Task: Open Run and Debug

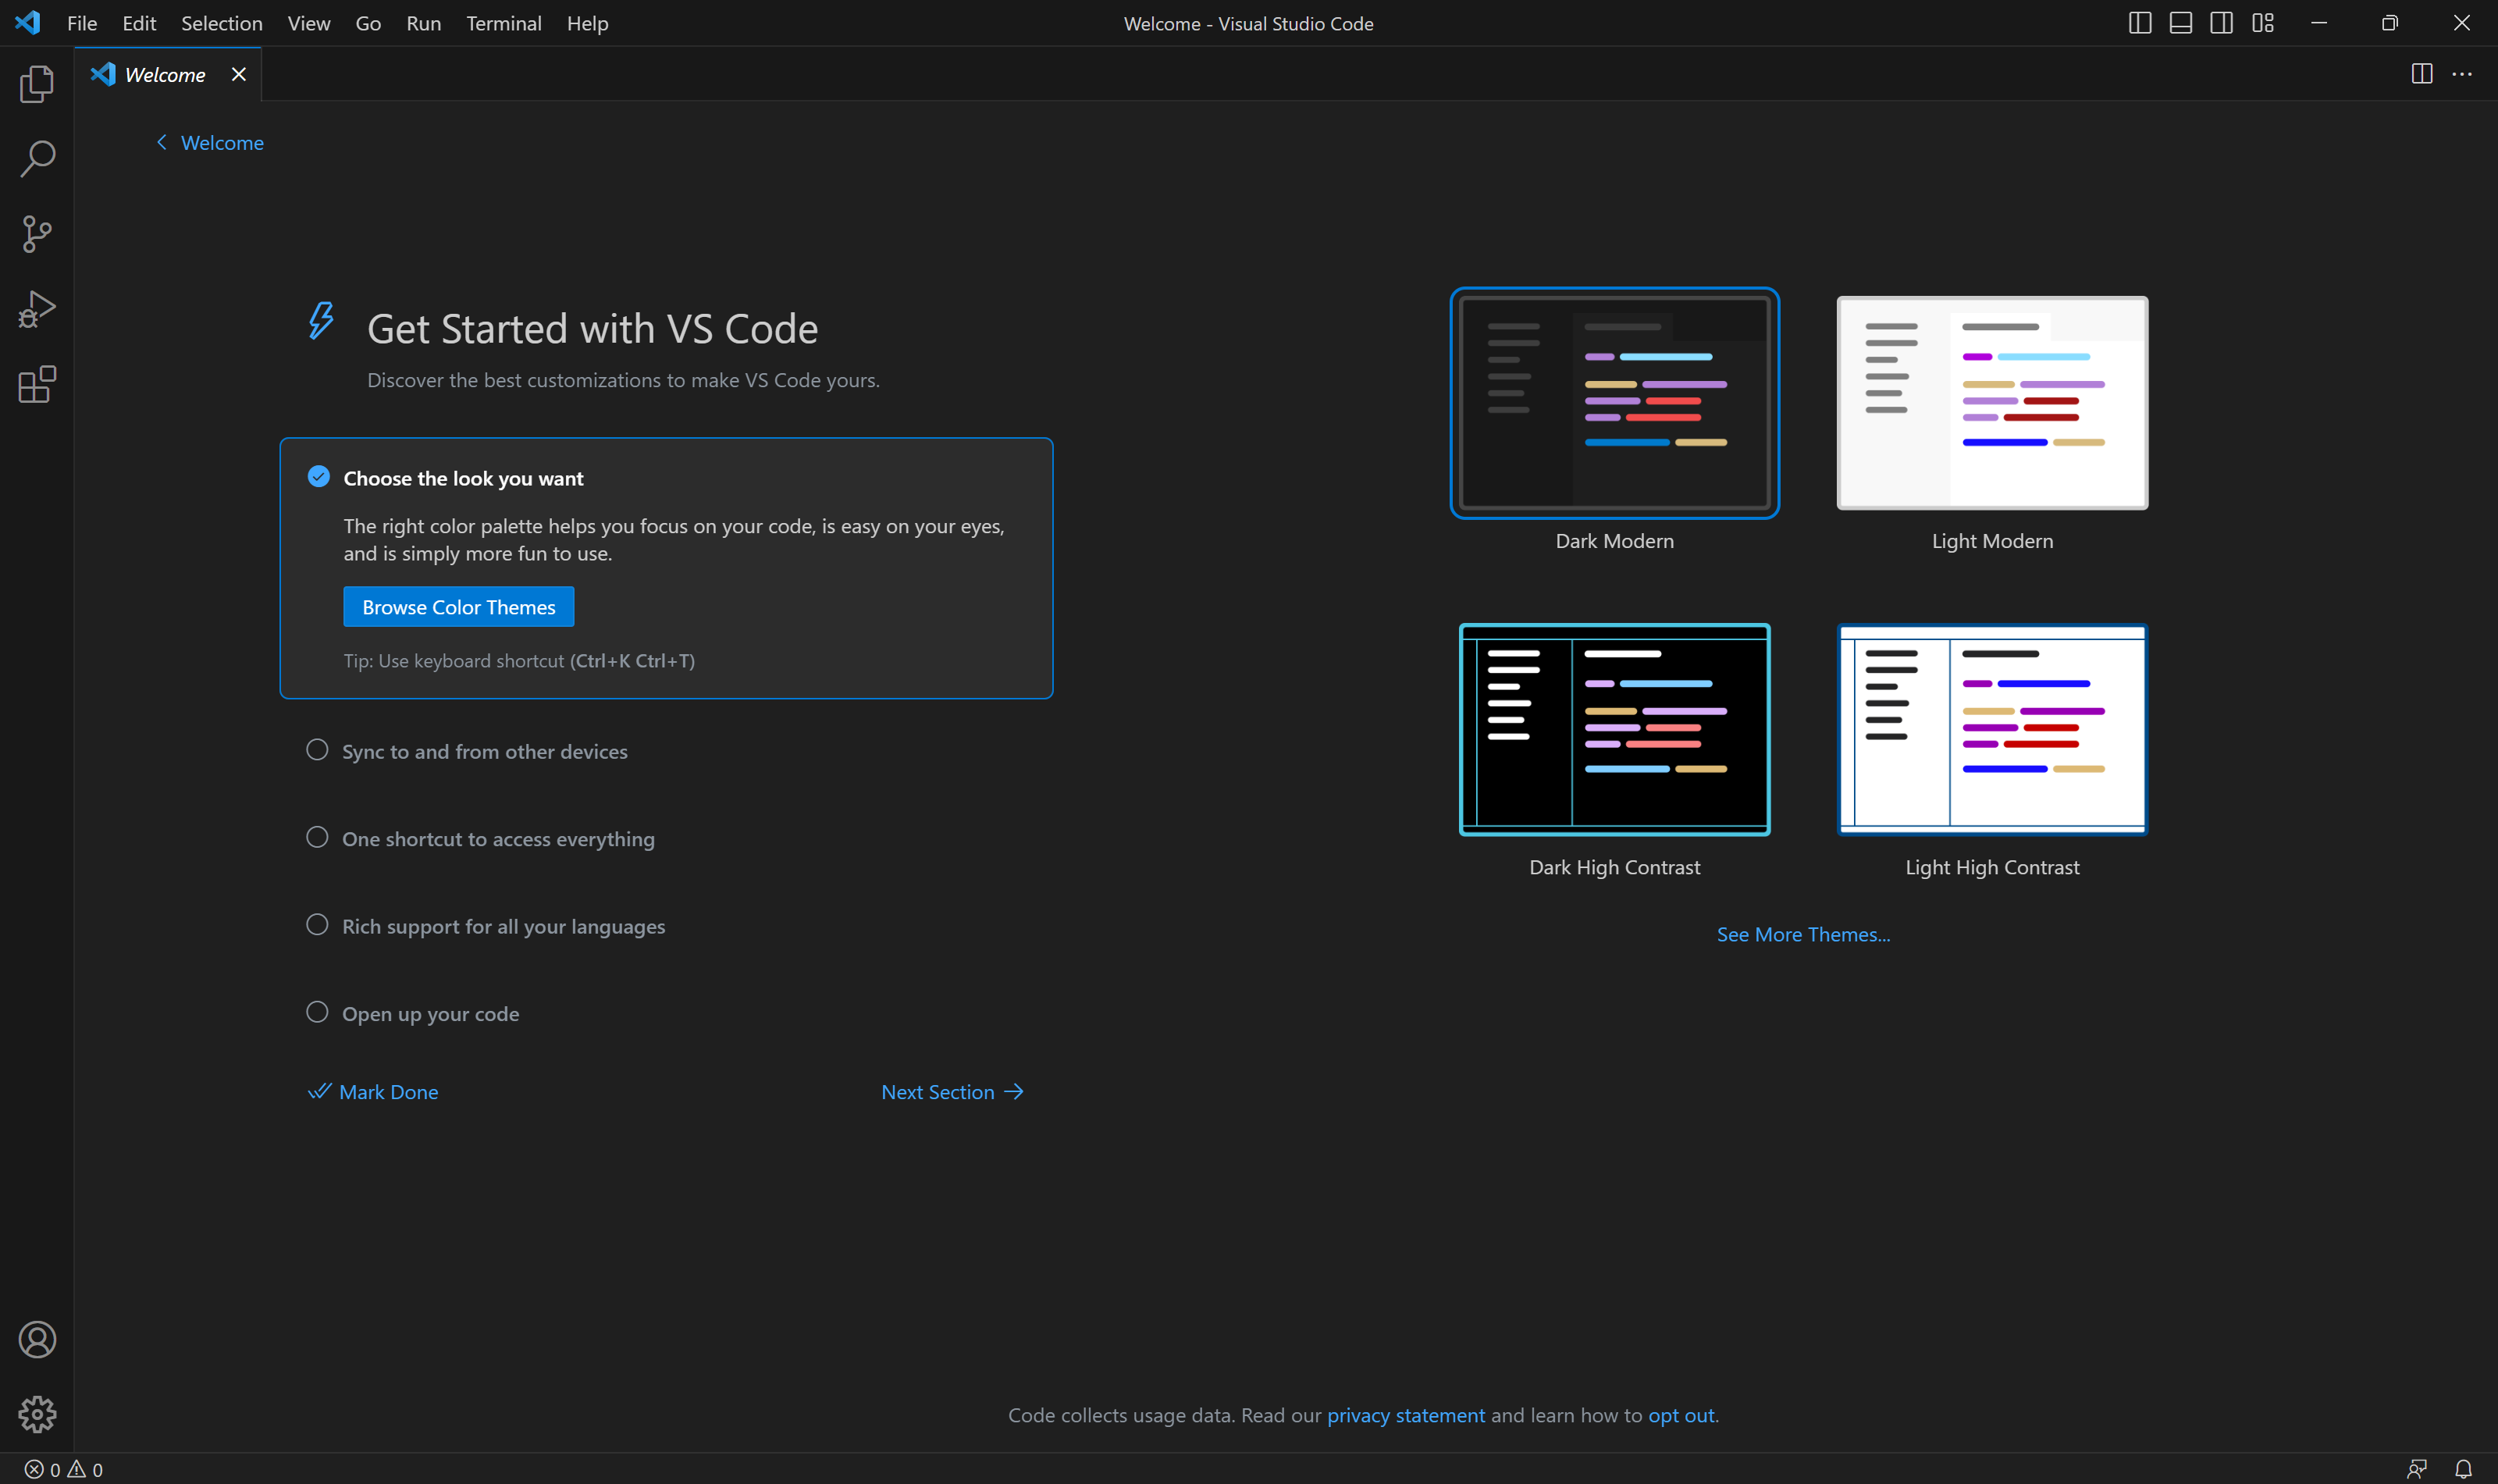Action: pyautogui.click(x=37, y=308)
